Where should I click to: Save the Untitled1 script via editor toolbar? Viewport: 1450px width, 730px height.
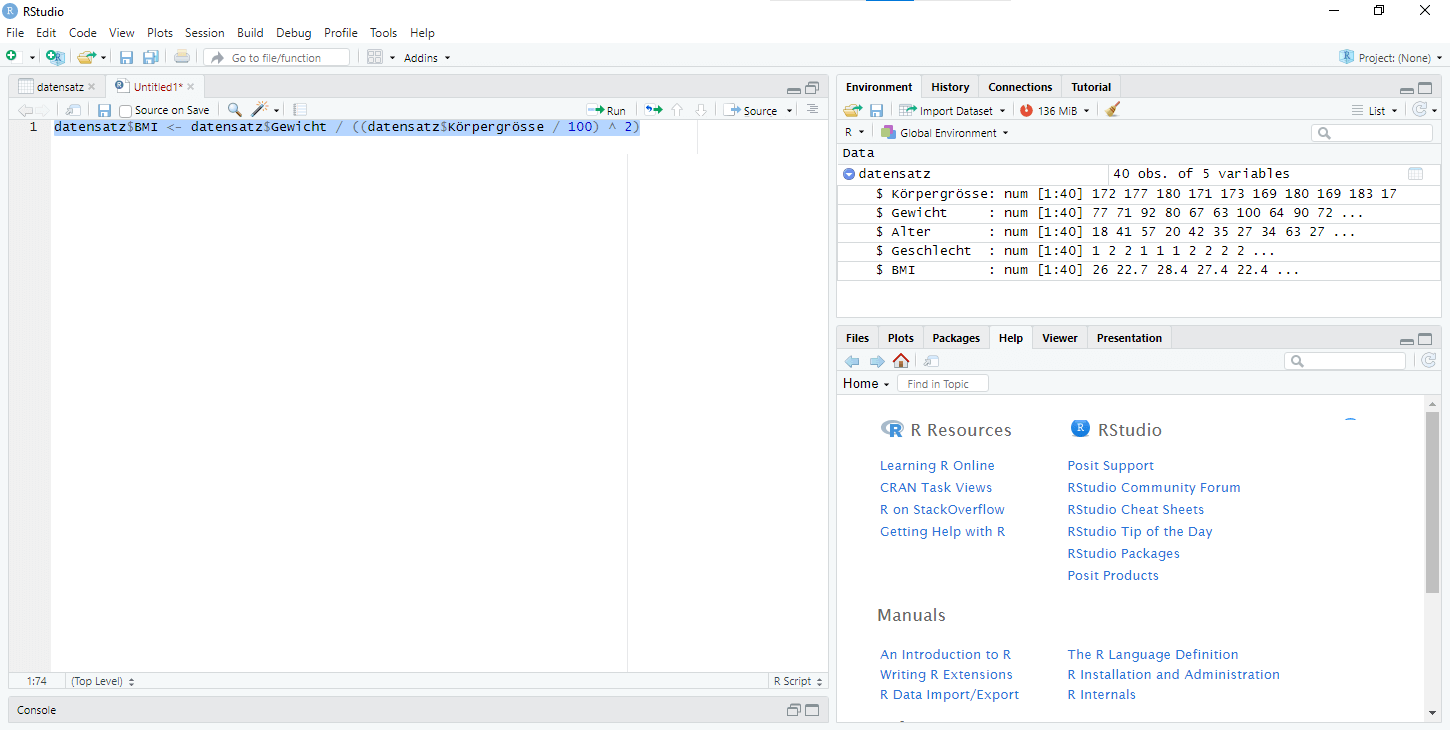click(x=104, y=110)
